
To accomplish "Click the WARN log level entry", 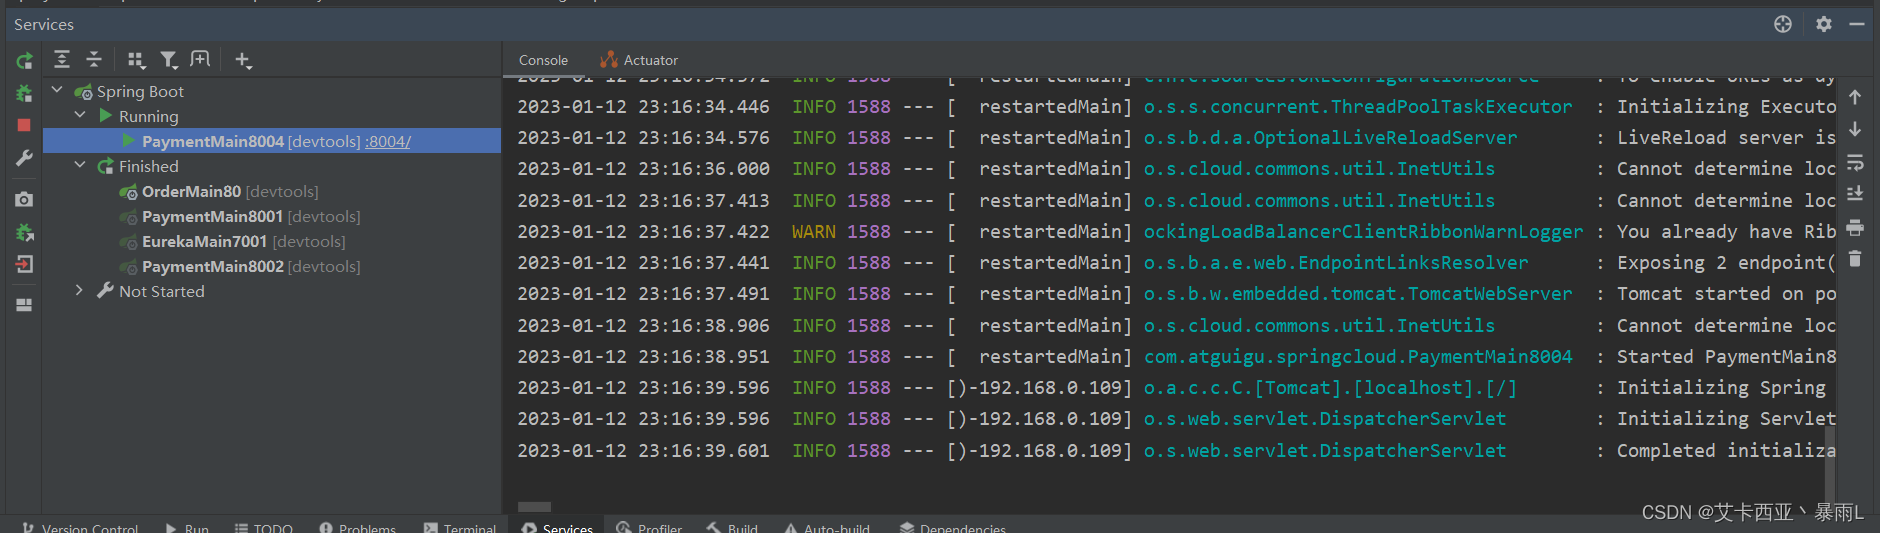I will coord(814,232).
